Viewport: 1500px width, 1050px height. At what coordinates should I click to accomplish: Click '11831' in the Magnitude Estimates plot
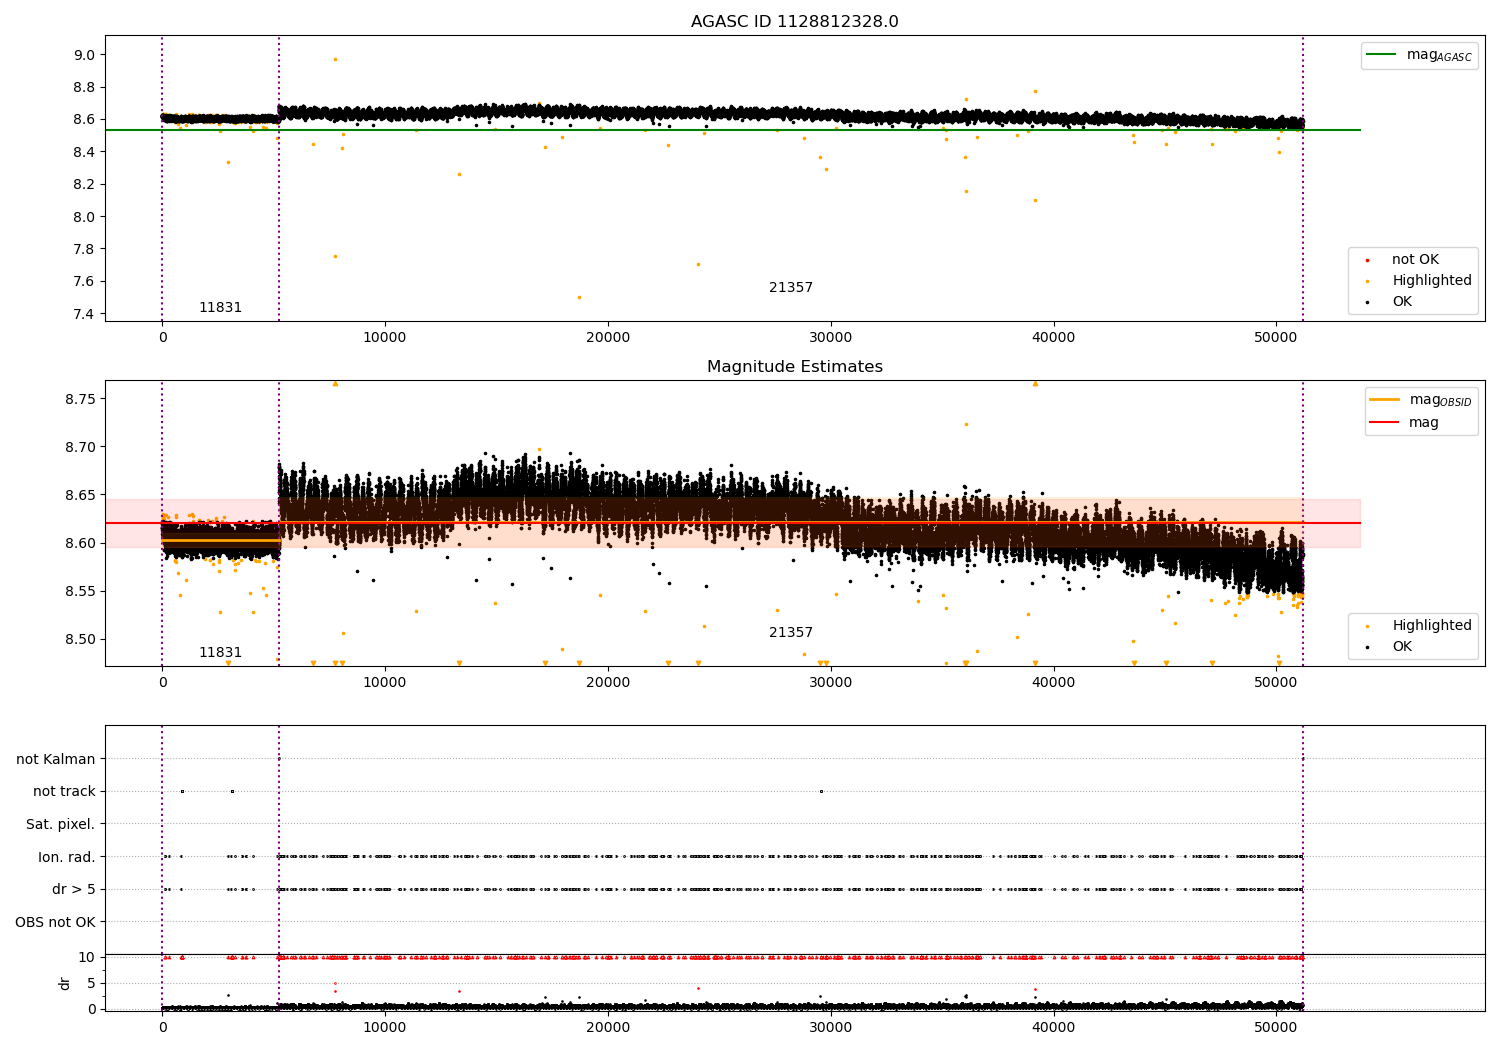(220, 653)
